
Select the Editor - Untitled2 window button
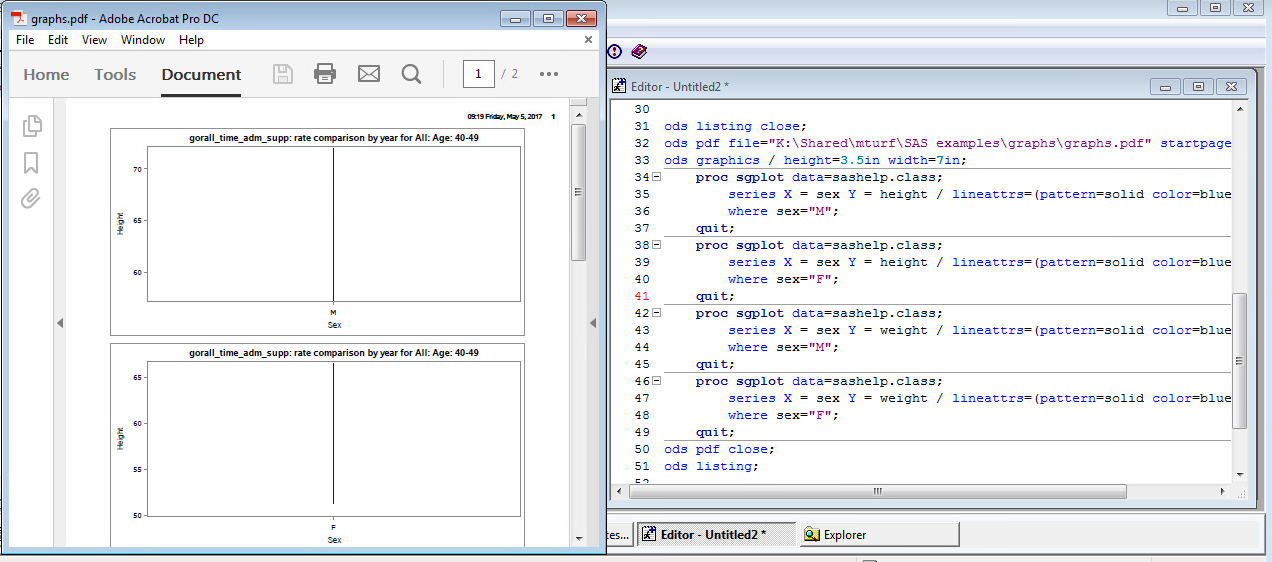(x=714, y=535)
